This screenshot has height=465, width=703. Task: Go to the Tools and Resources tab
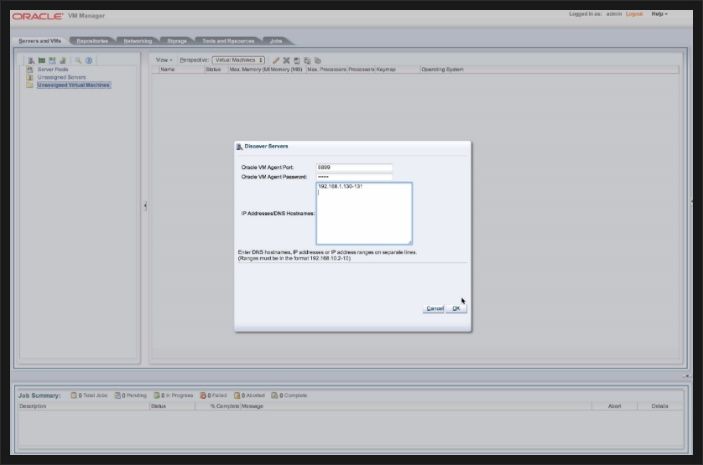[x=228, y=41]
